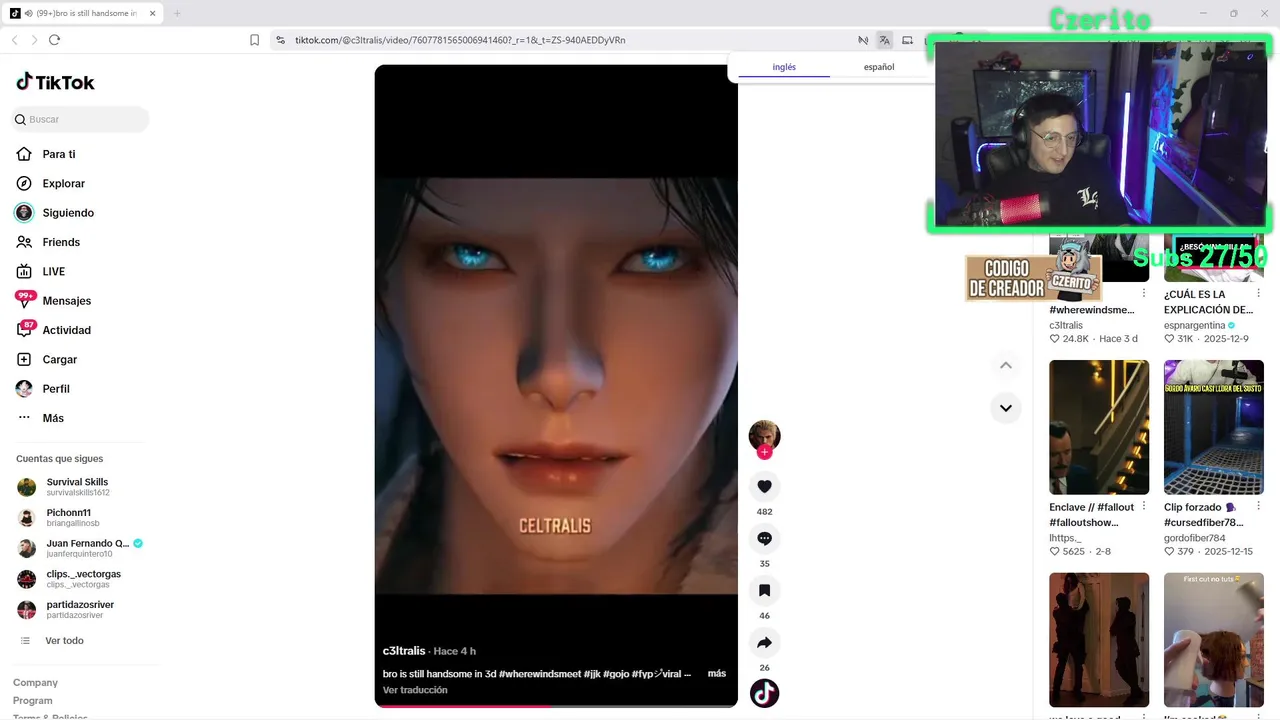
Task: Open the creator avatar beside video
Action: [x=764, y=435]
